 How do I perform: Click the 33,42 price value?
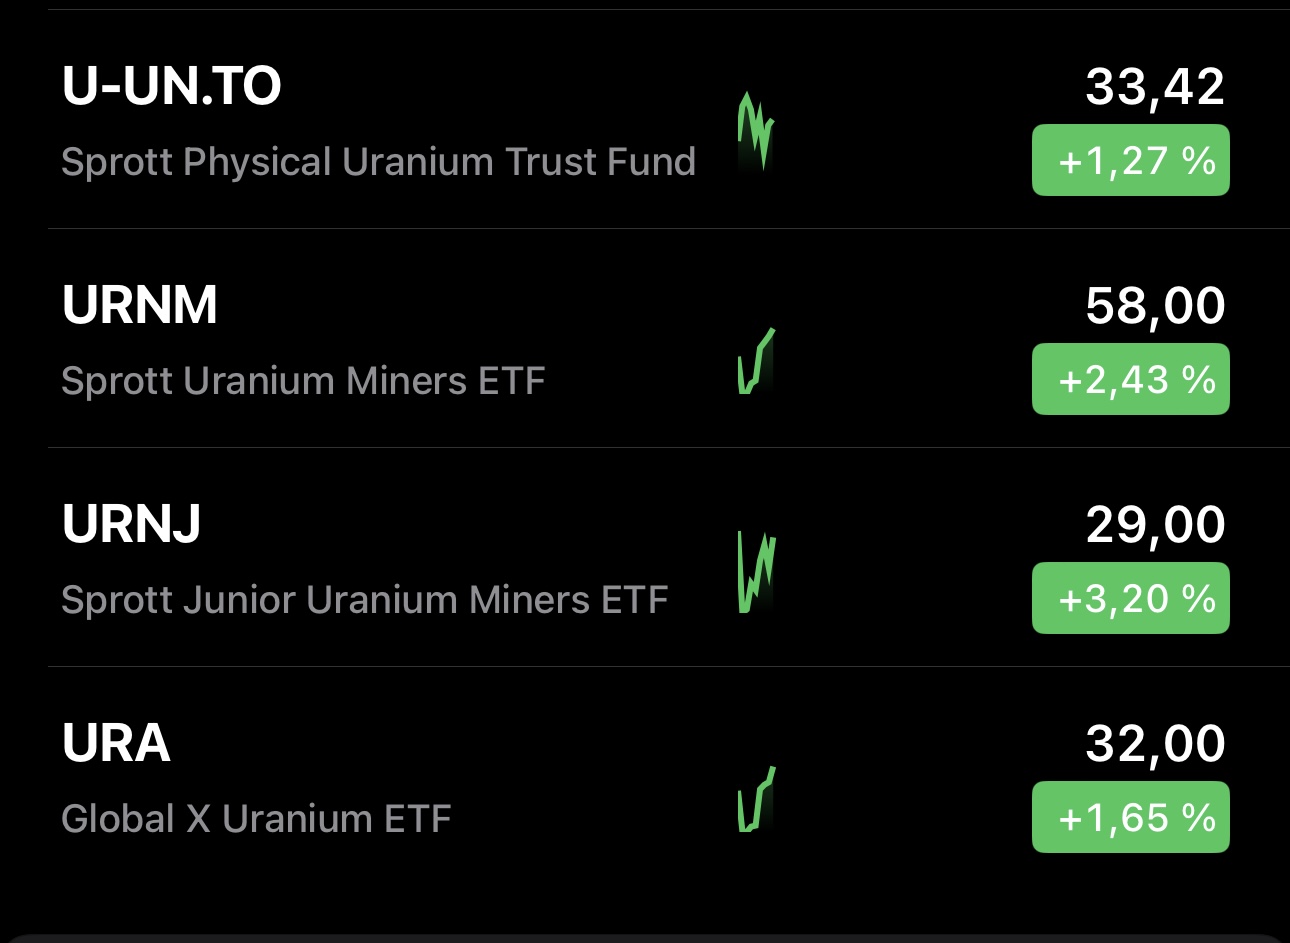1155,87
